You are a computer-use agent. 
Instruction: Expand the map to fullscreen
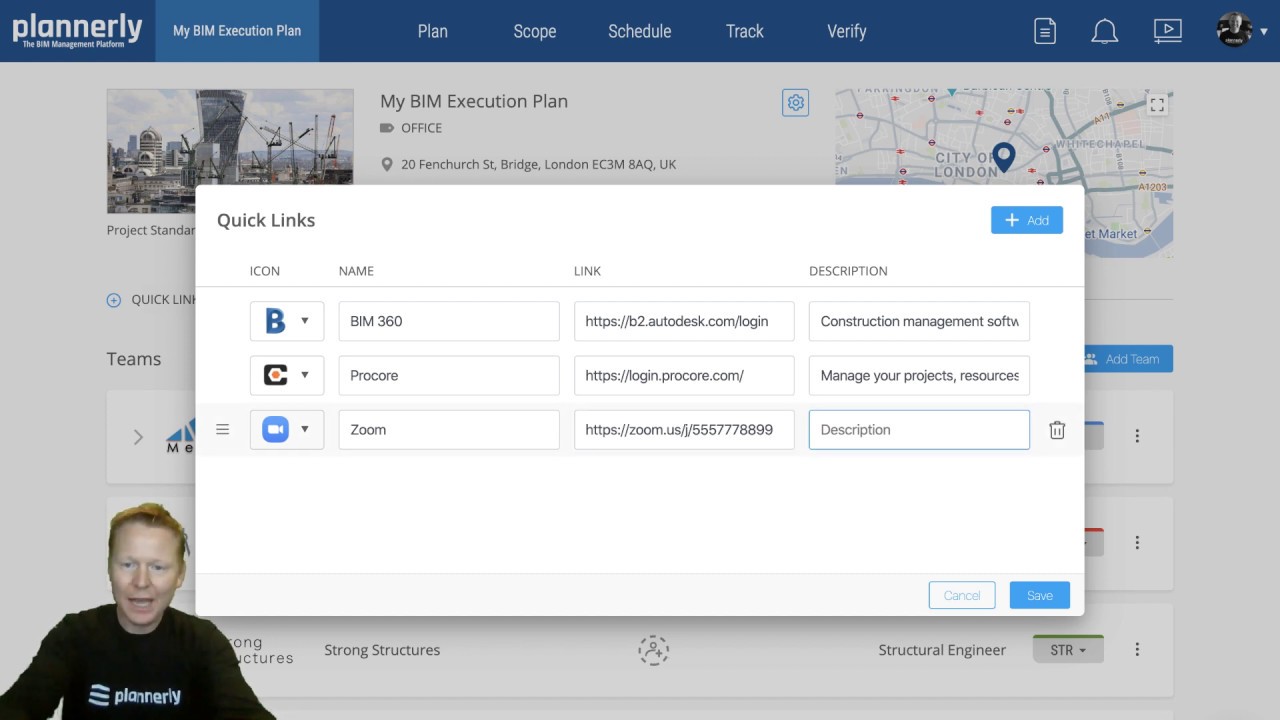[x=1157, y=105]
